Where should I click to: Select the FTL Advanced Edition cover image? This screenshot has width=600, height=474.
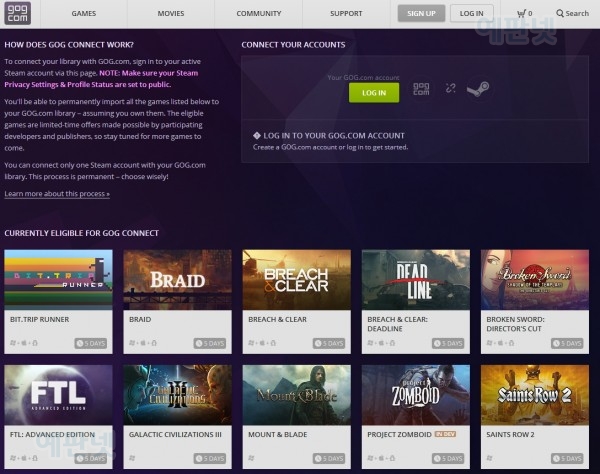tap(59, 395)
